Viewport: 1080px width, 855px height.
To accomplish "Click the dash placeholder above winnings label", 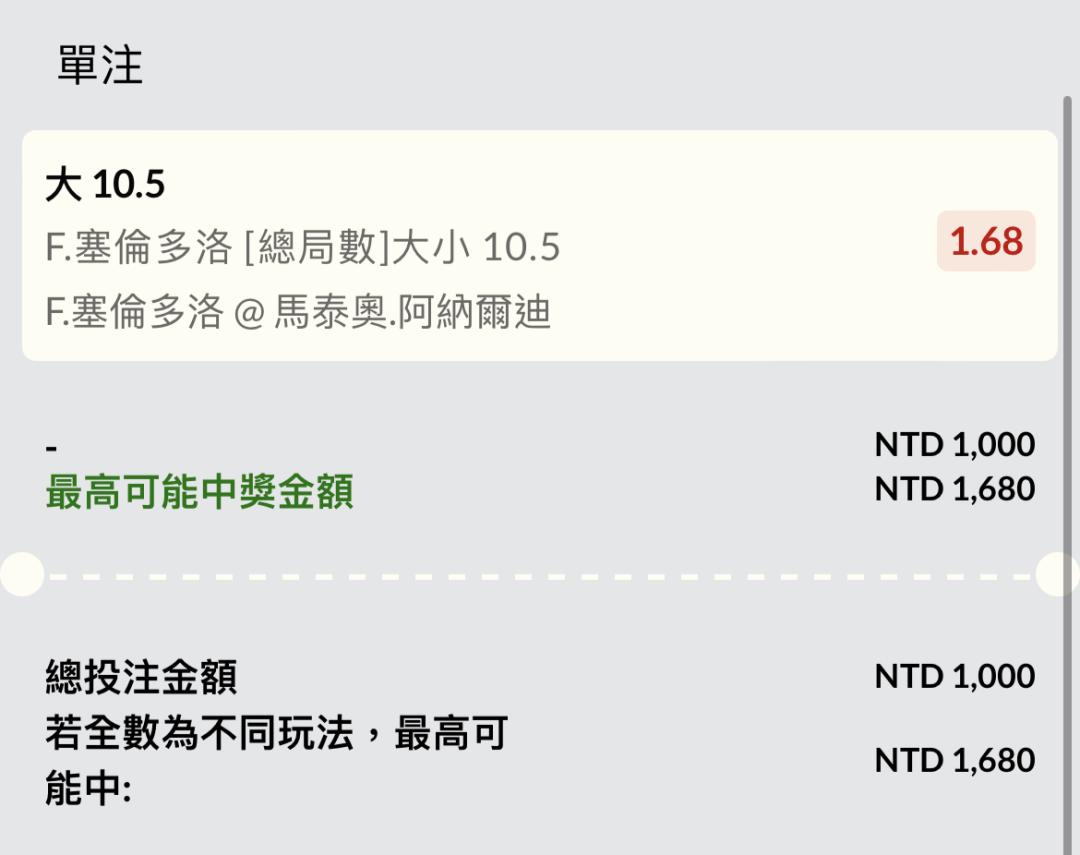I will pyautogui.click(x=51, y=449).
